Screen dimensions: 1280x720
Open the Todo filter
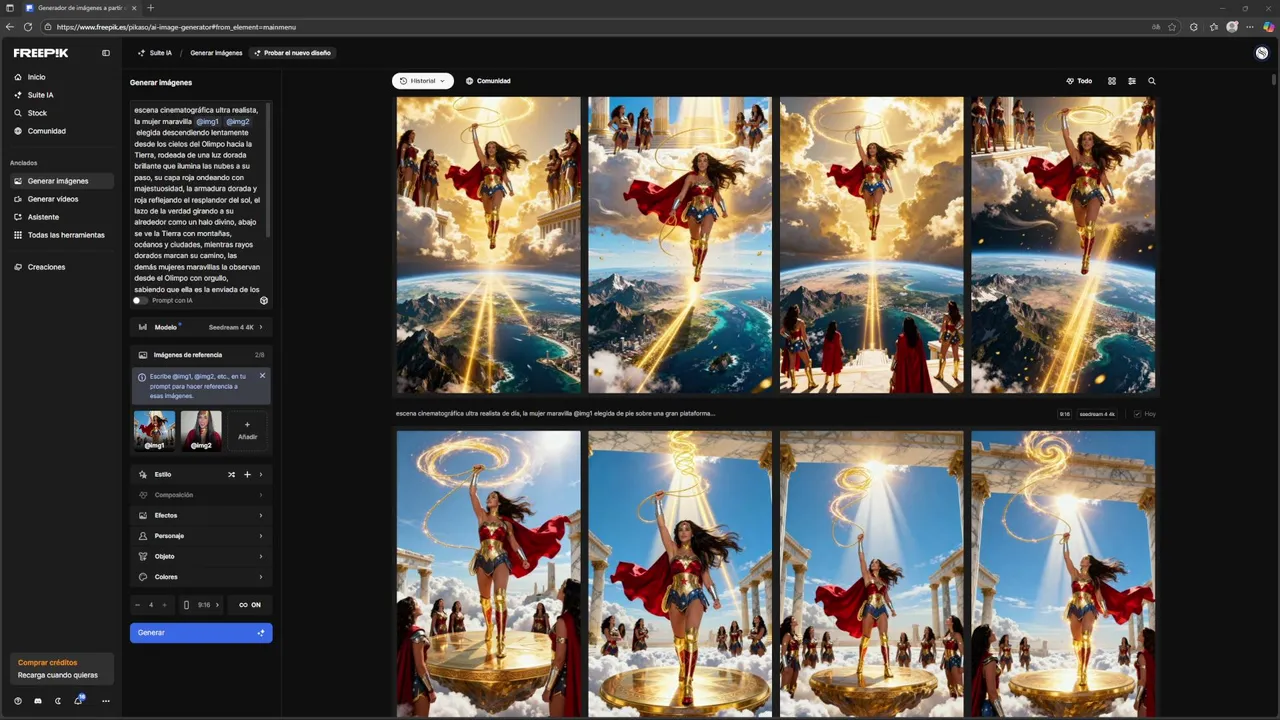coord(1079,81)
